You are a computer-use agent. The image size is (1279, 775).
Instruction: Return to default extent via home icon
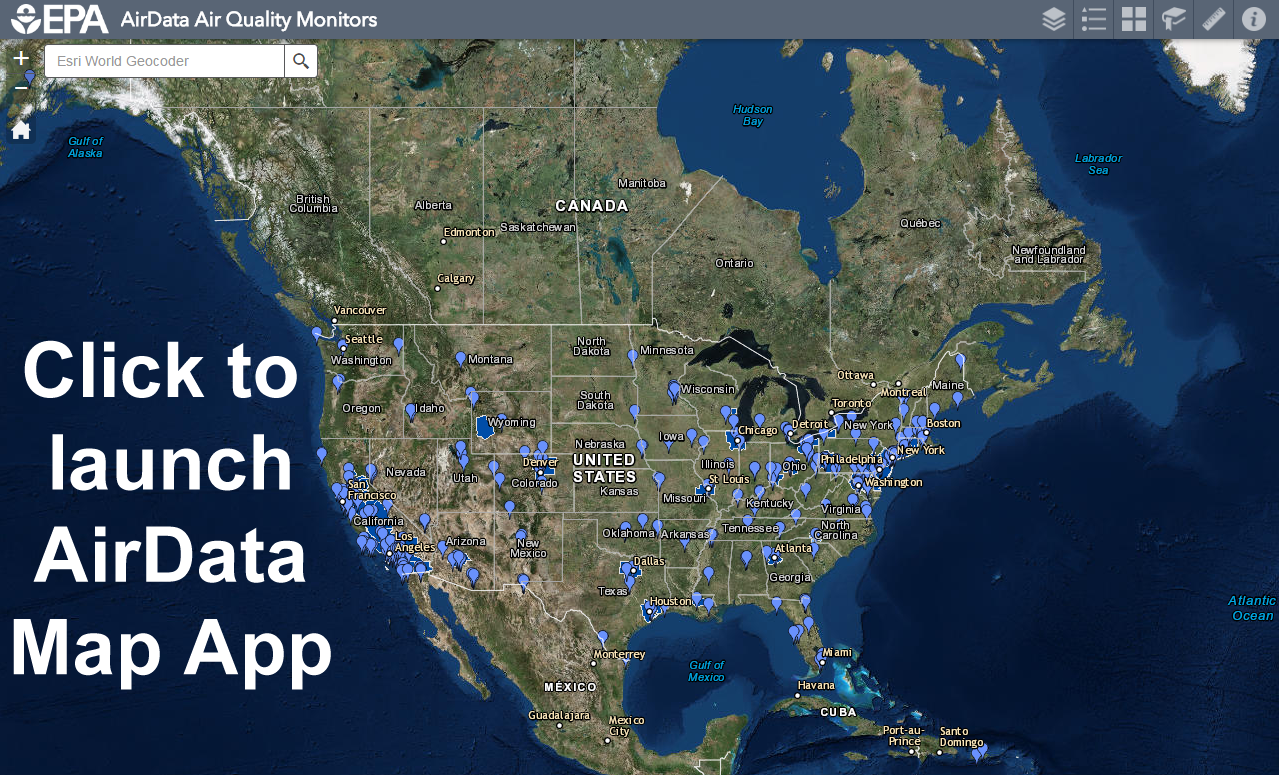pos(20,130)
